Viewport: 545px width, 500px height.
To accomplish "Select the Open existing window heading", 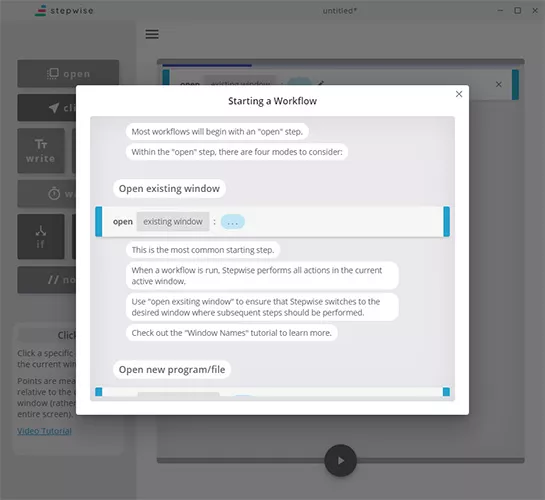I will 169,189.
